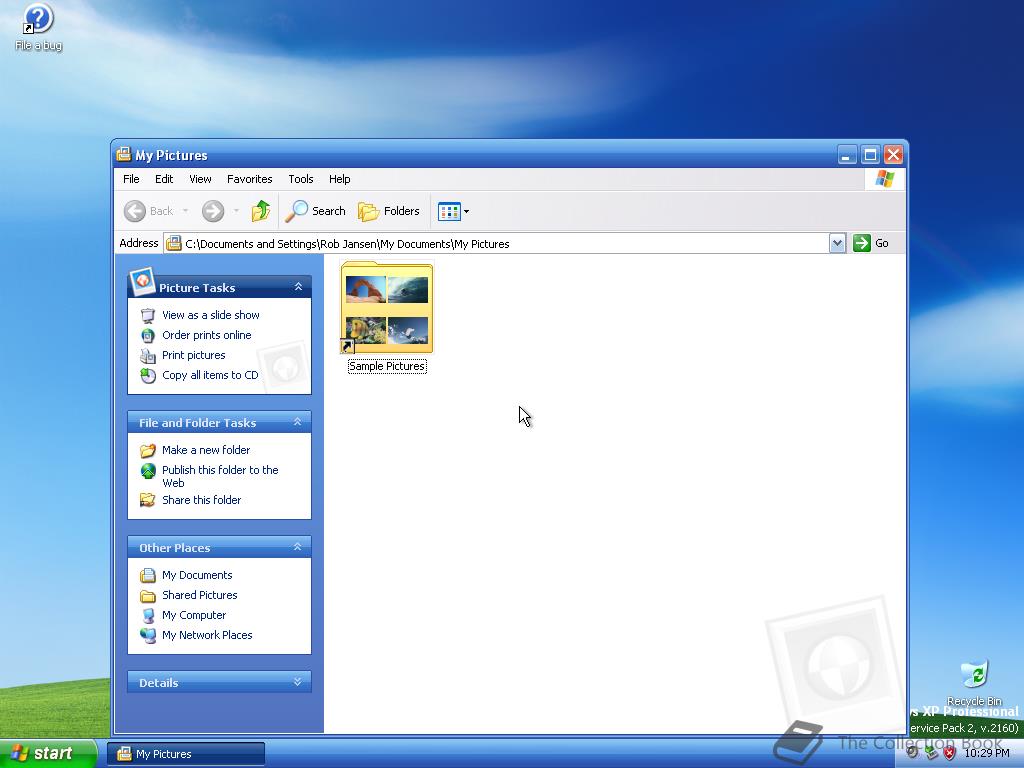Click the Shared Pictures folder icon
This screenshot has width=1024, height=768.
click(x=148, y=596)
